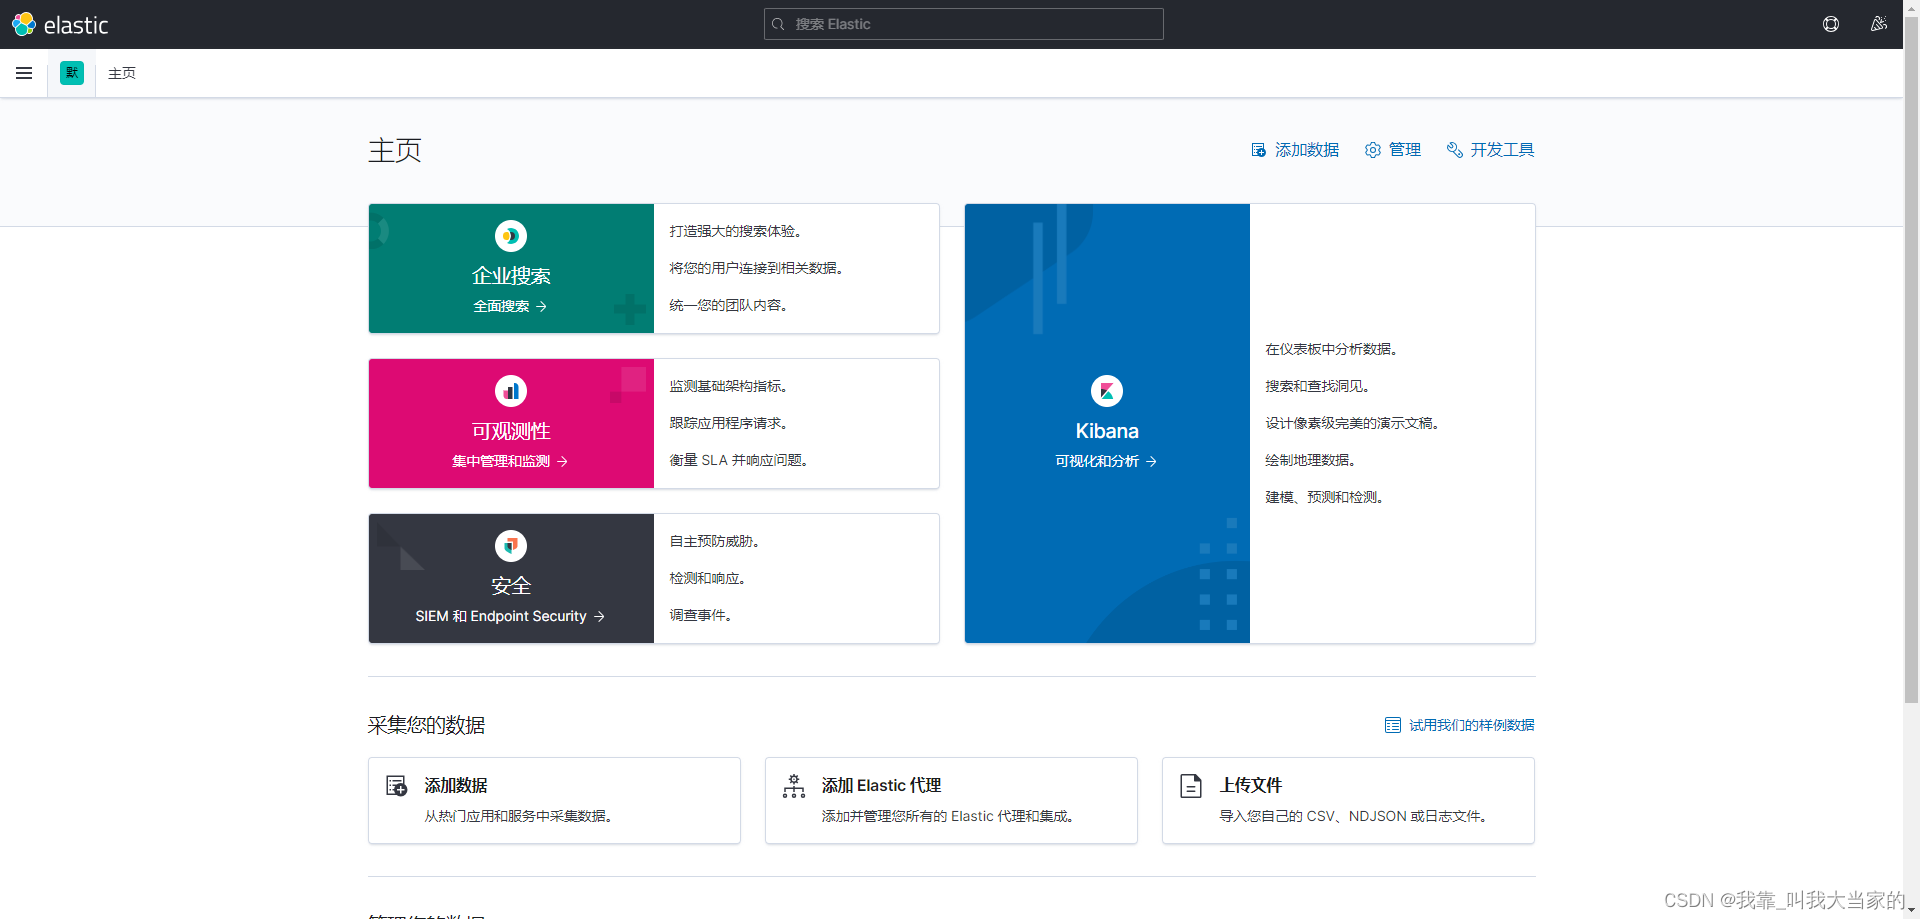Open the navigation hamburger menu

(x=24, y=73)
